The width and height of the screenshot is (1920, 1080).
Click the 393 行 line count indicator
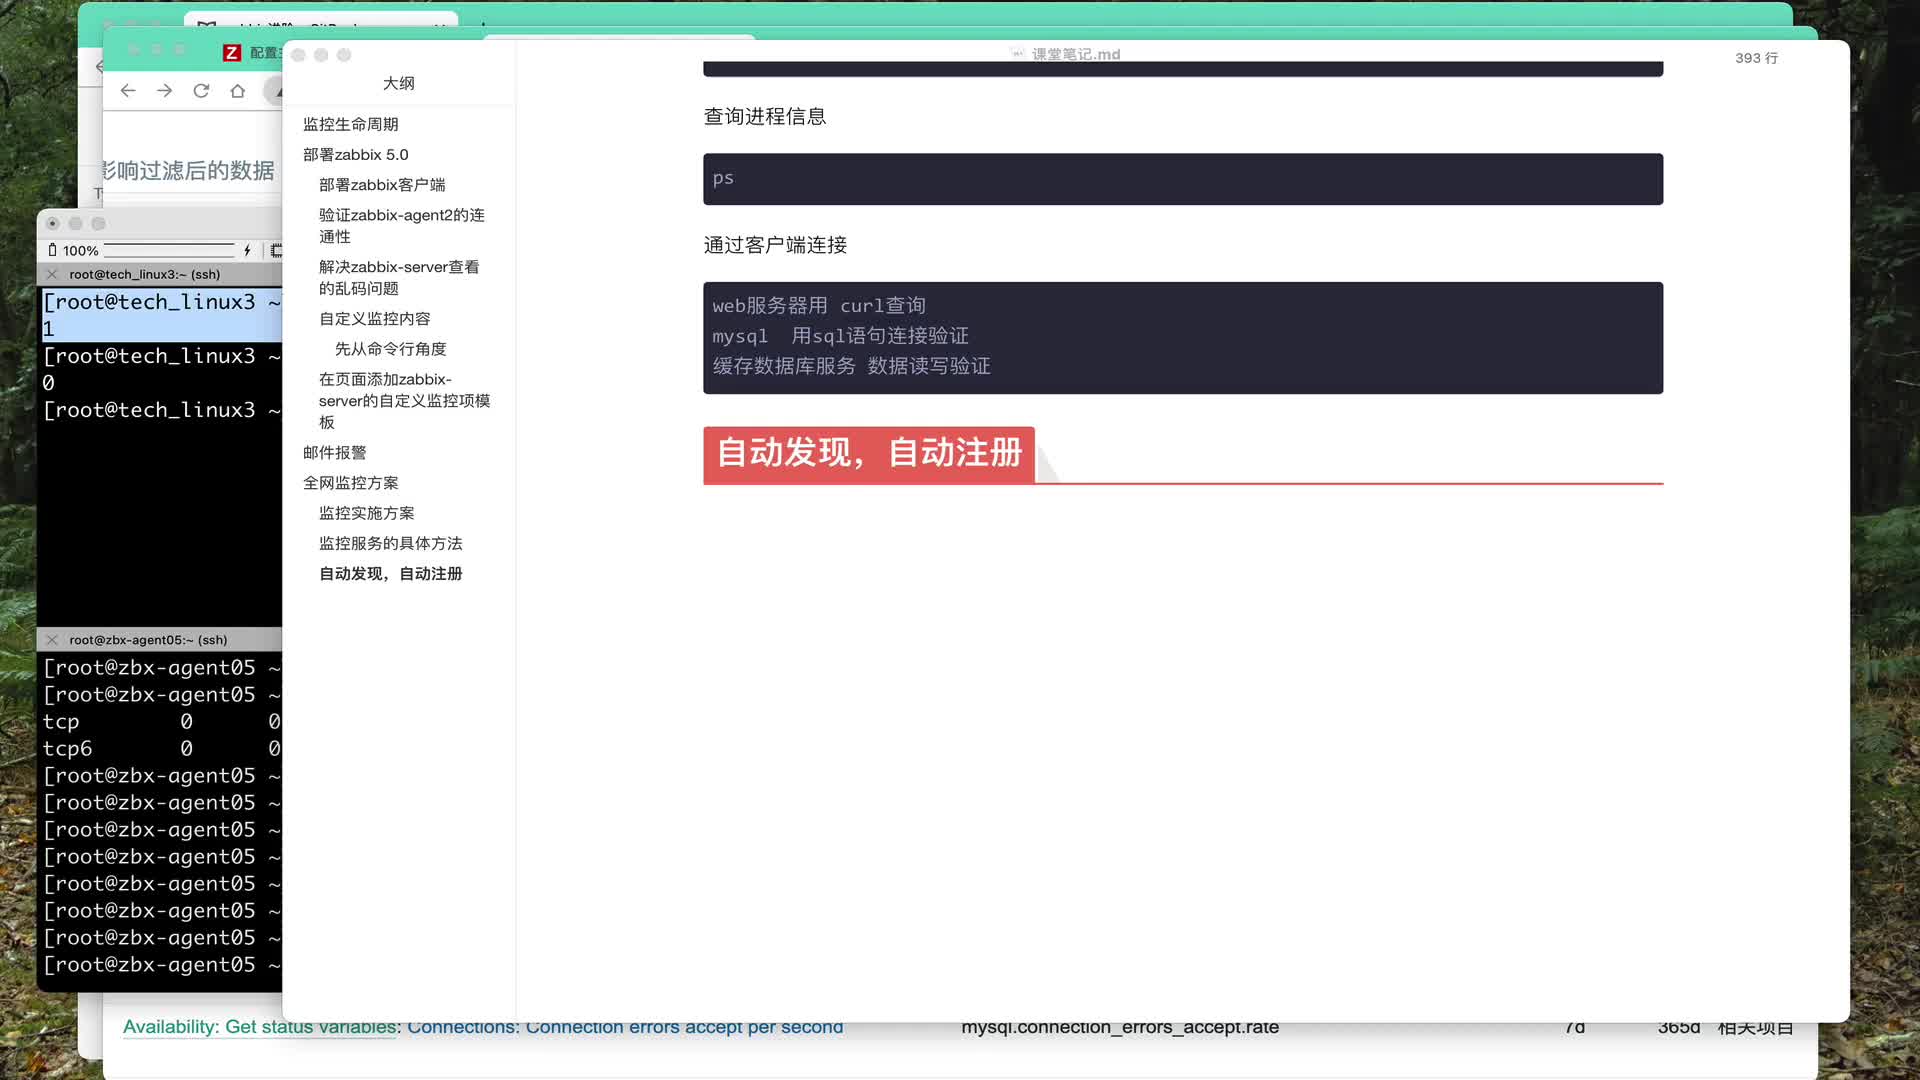tap(1756, 58)
